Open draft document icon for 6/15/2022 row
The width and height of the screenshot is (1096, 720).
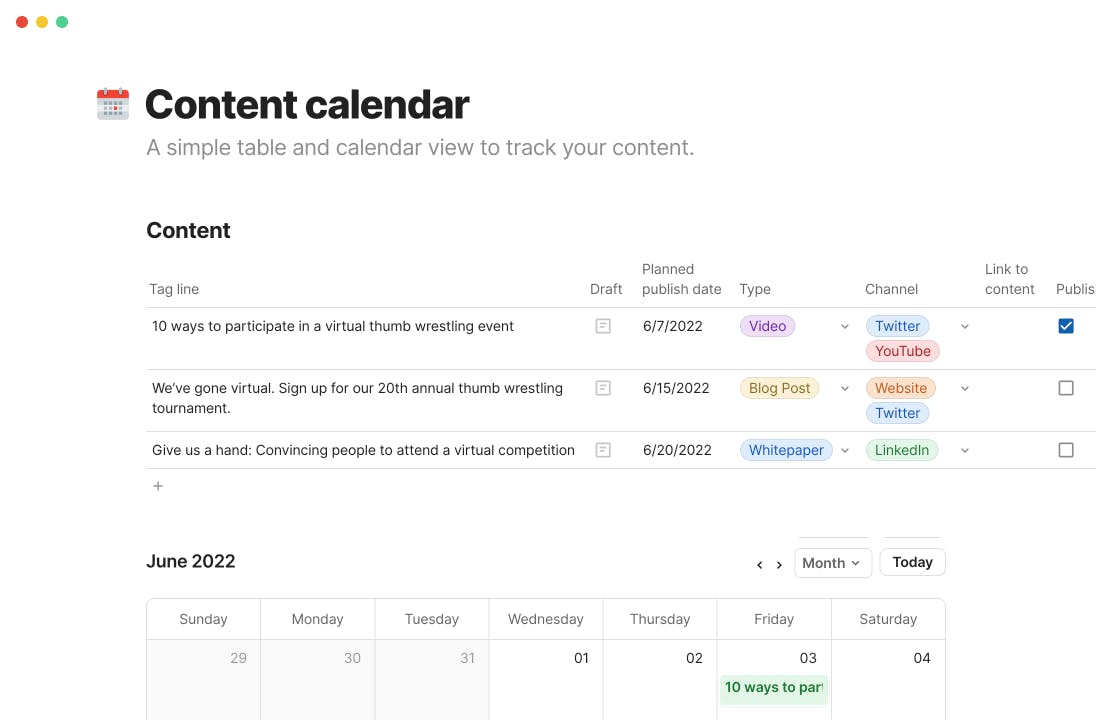[603, 388]
